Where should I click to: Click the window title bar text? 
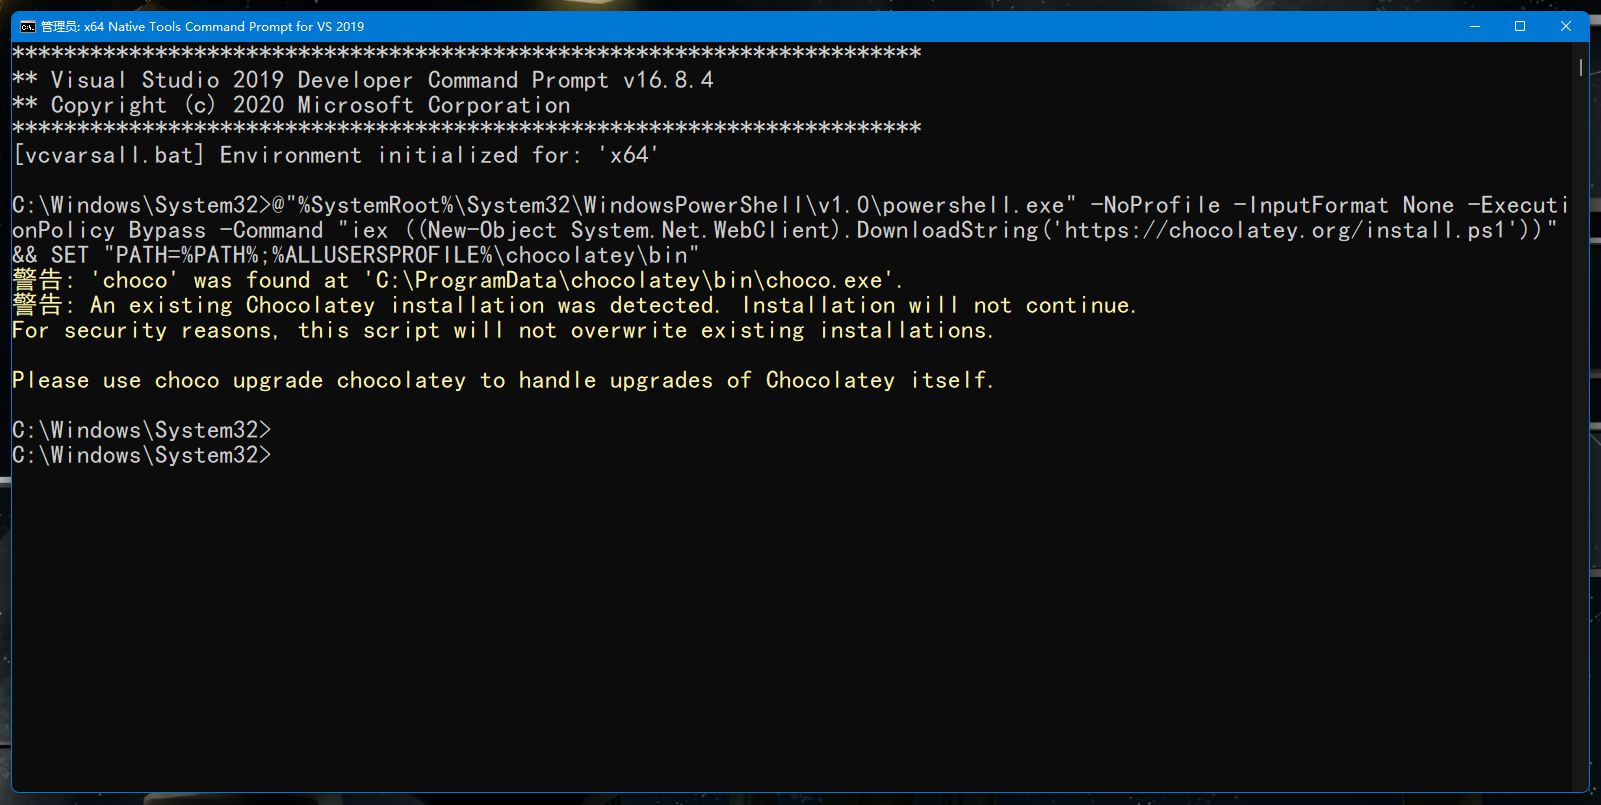(202, 27)
